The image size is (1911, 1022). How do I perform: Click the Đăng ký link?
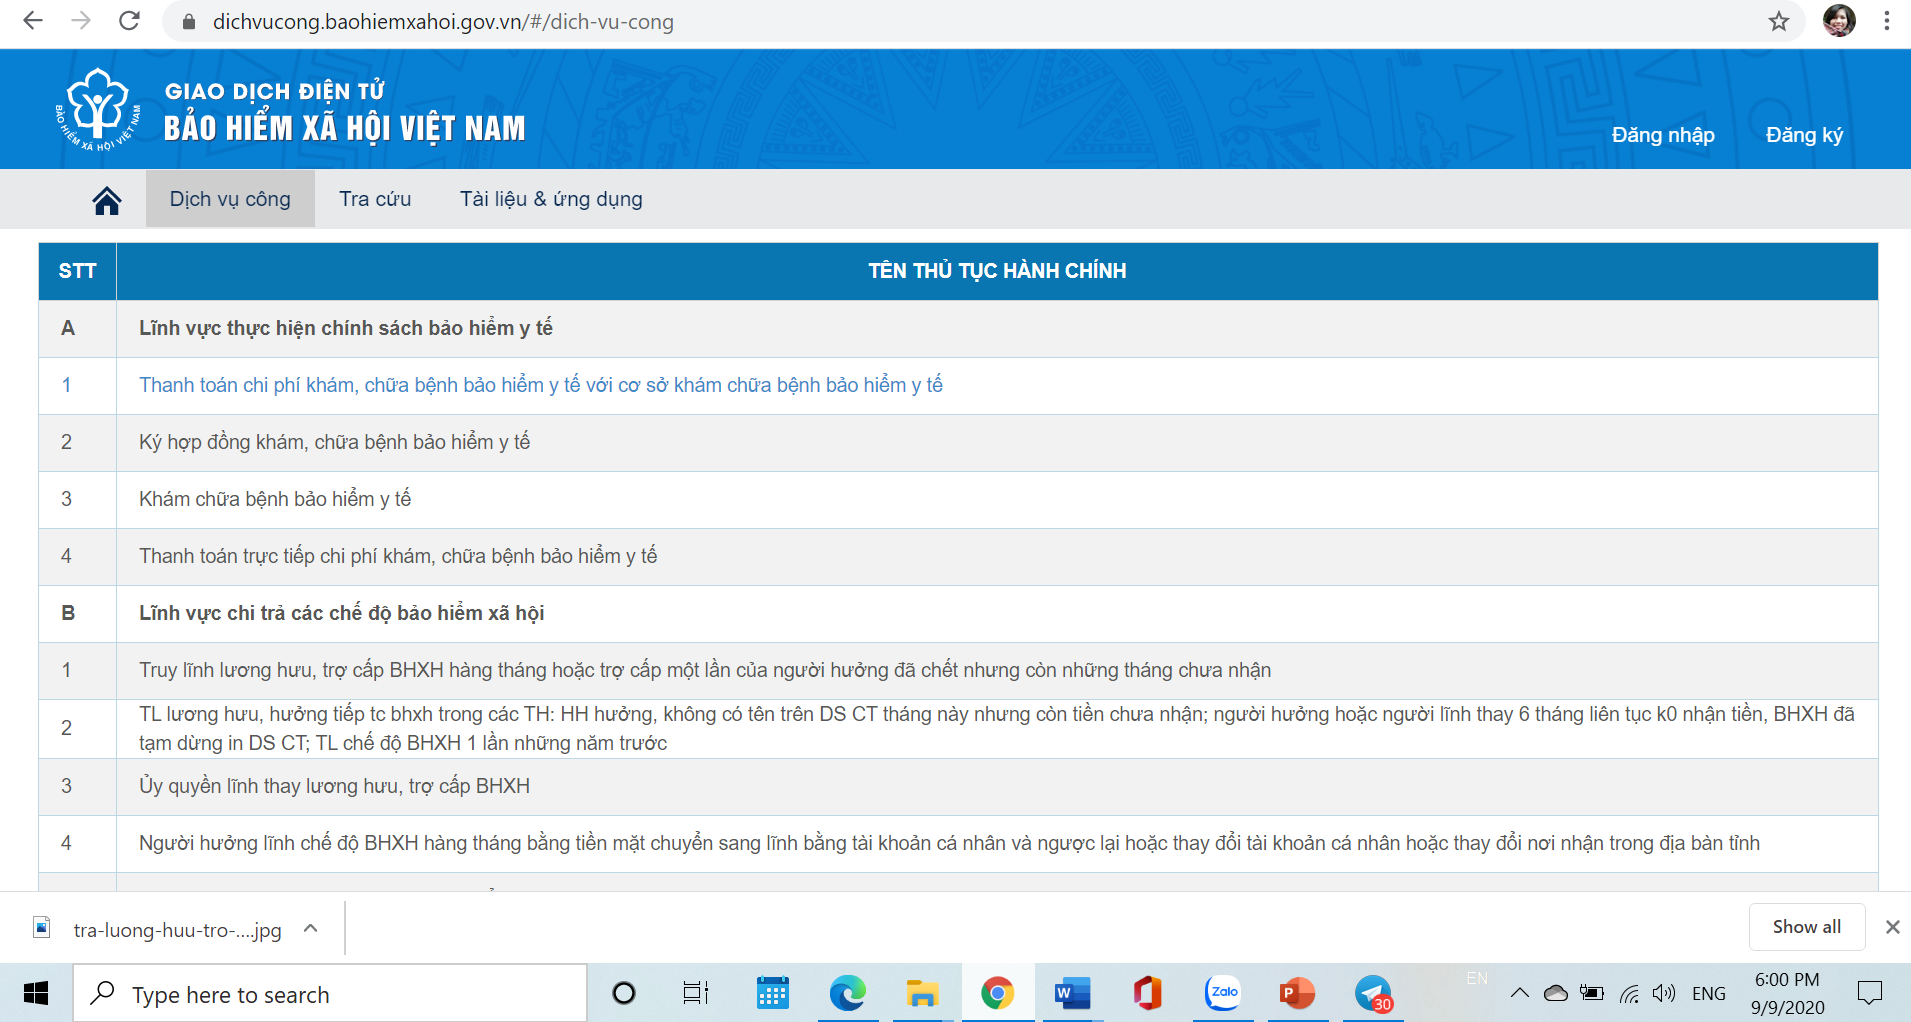pyautogui.click(x=1803, y=135)
